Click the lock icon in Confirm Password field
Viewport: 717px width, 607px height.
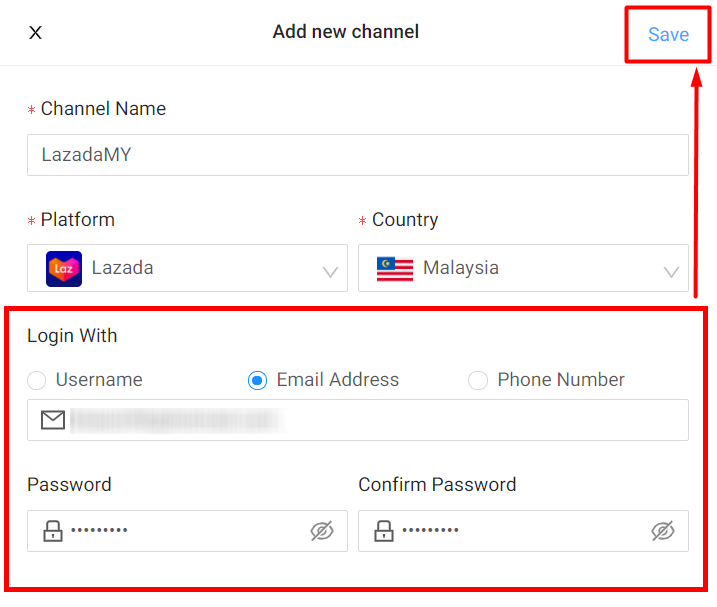coord(384,531)
